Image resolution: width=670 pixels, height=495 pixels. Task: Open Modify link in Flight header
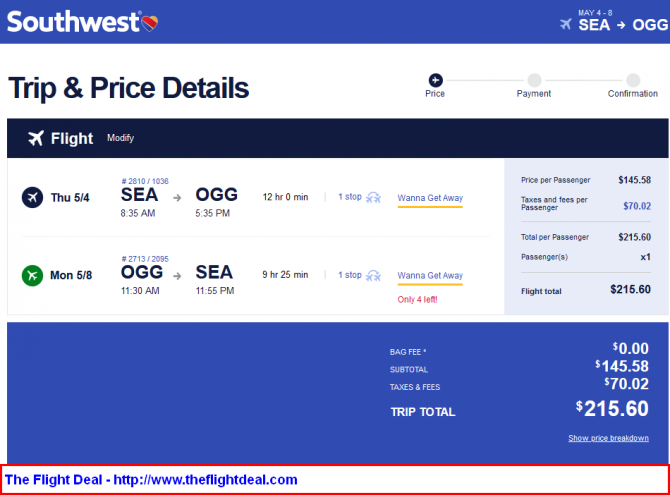[120, 138]
